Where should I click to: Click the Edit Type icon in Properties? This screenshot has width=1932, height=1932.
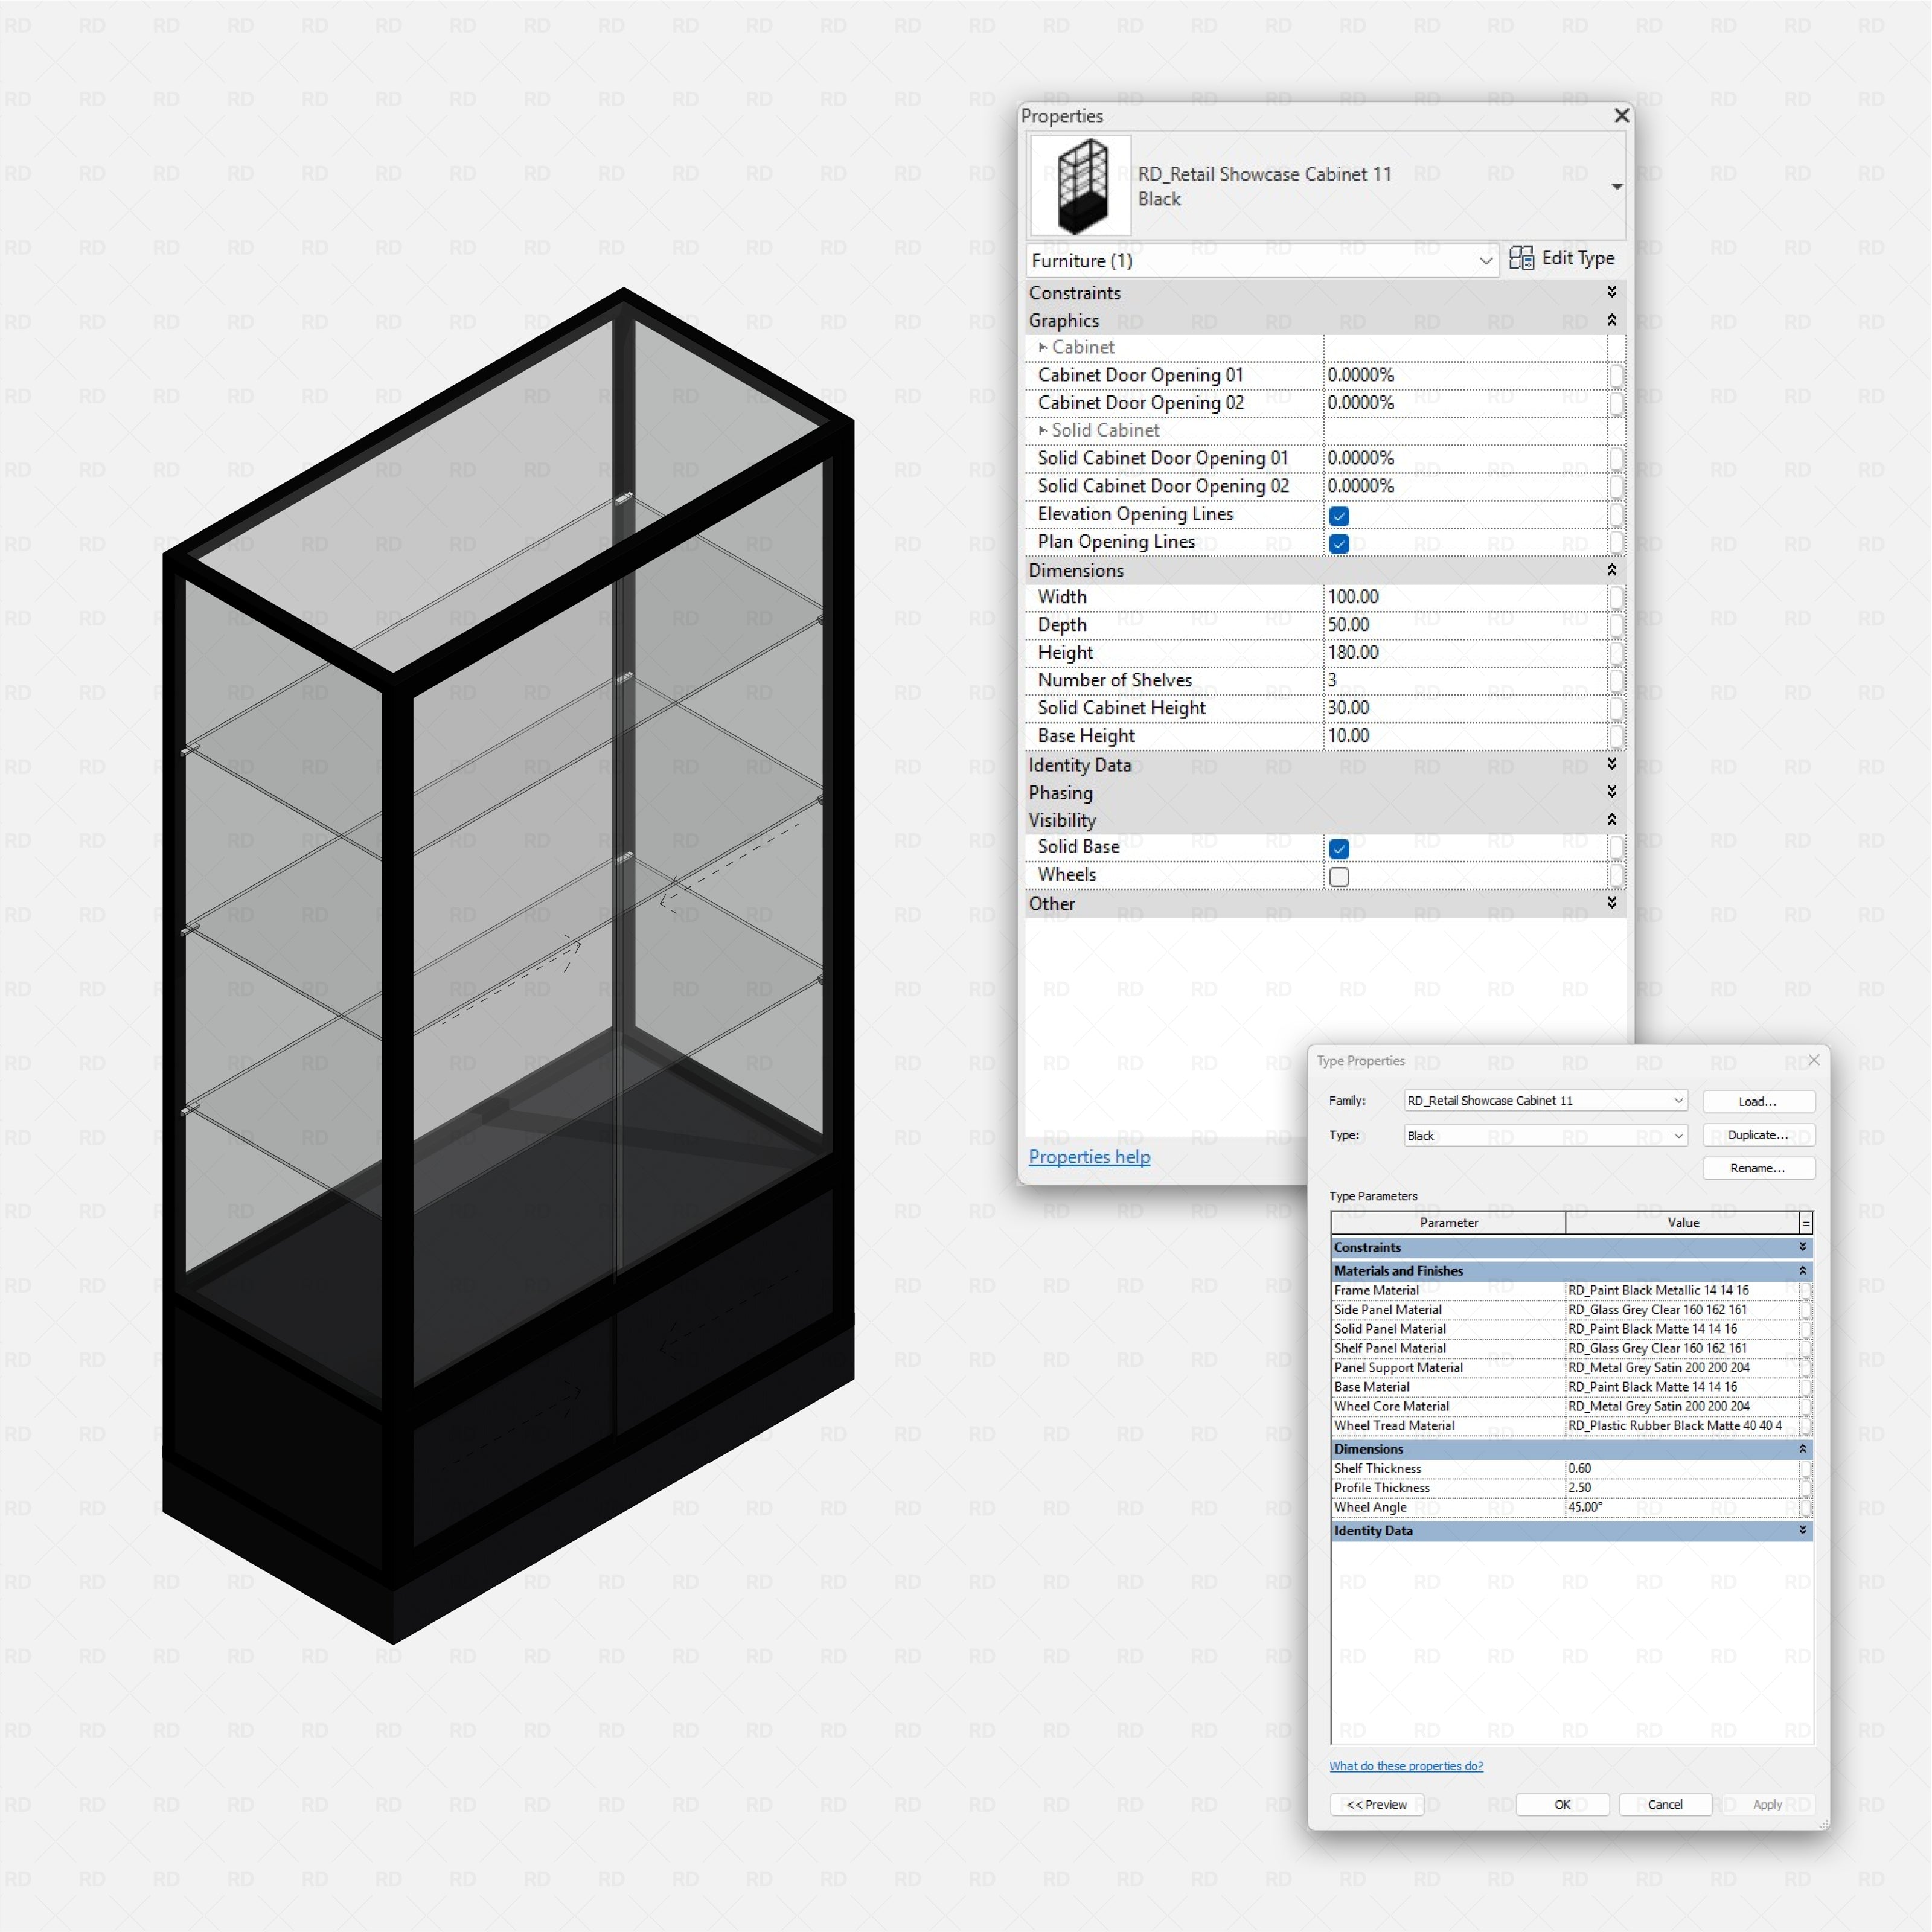1521,258
